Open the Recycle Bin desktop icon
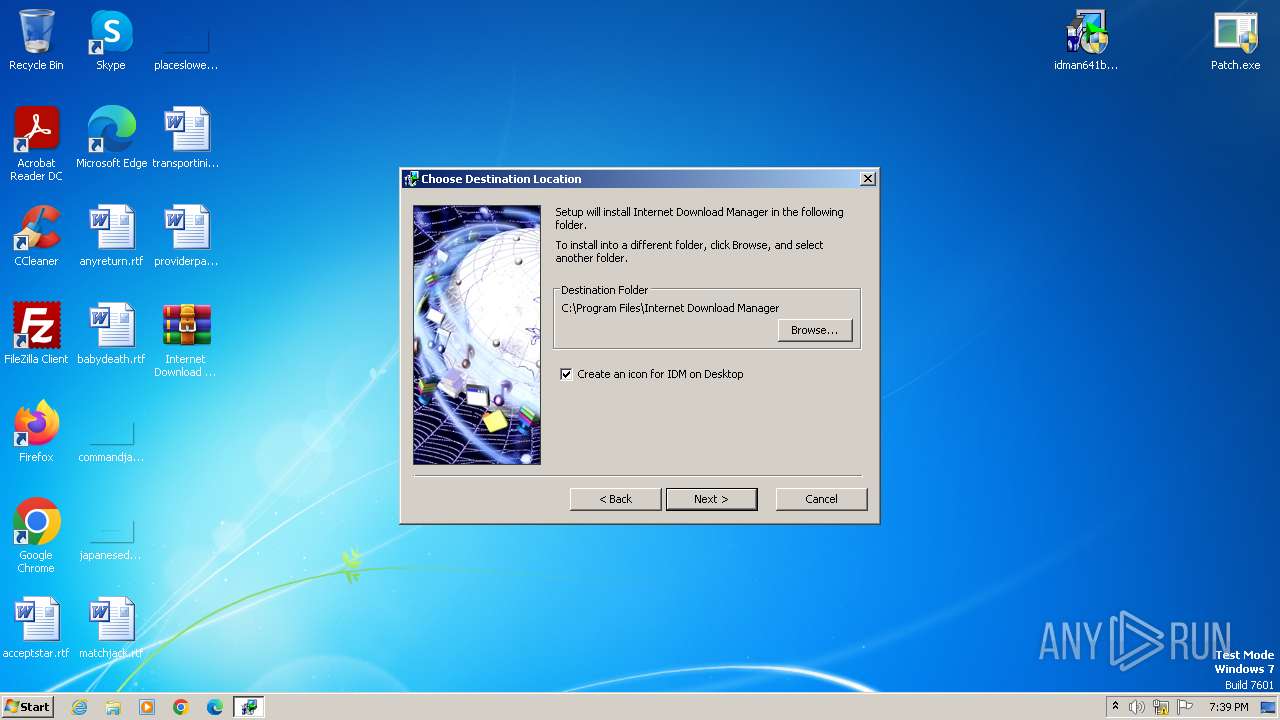 coord(36,40)
